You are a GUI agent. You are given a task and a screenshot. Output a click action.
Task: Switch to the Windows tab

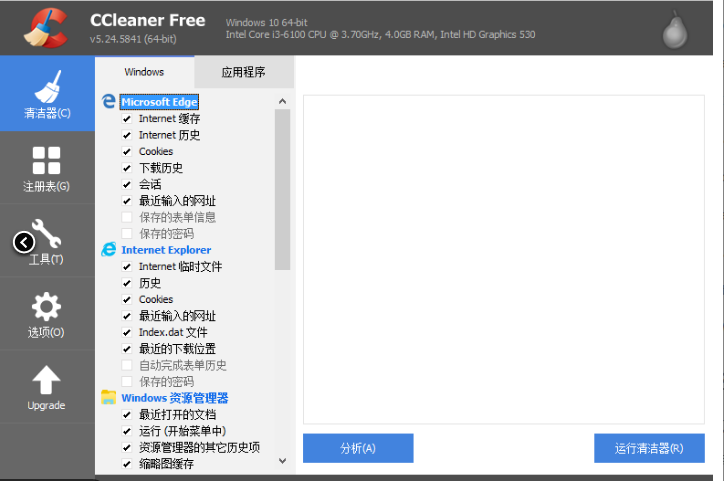tap(145, 72)
